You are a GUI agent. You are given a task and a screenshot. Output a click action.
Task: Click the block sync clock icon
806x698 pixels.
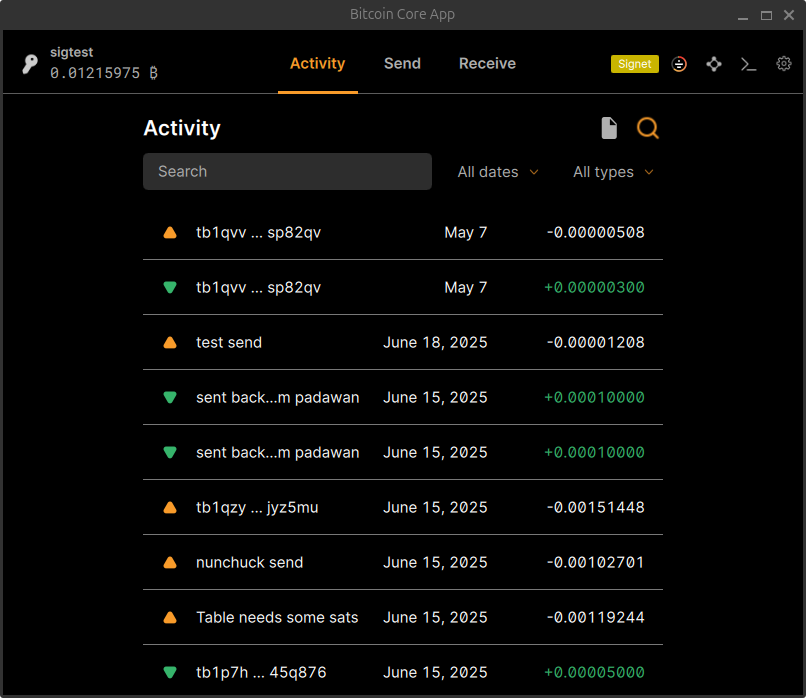(x=679, y=64)
